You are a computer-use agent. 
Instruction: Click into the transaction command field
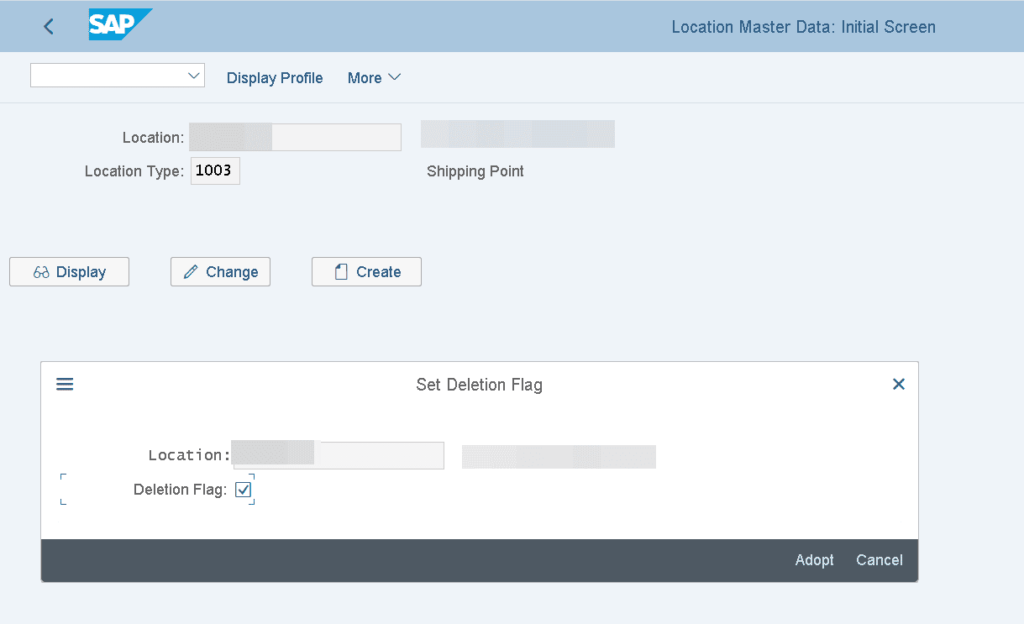point(106,76)
